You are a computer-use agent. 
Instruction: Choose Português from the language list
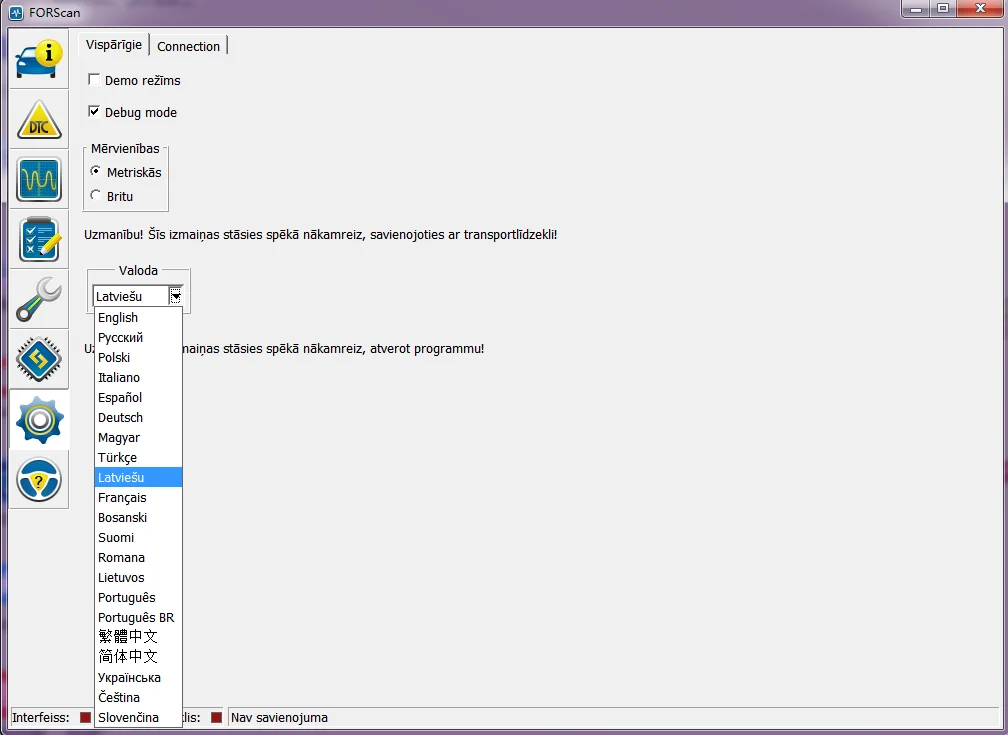click(138, 597)
